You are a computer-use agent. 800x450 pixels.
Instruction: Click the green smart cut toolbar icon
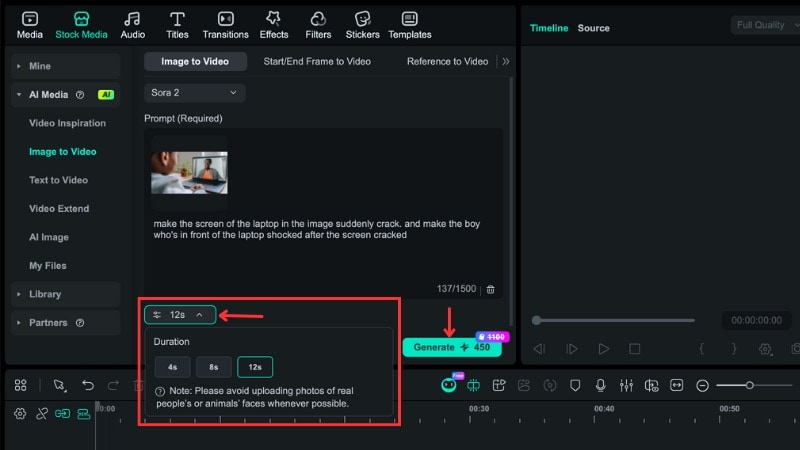[x=473, y=385]
